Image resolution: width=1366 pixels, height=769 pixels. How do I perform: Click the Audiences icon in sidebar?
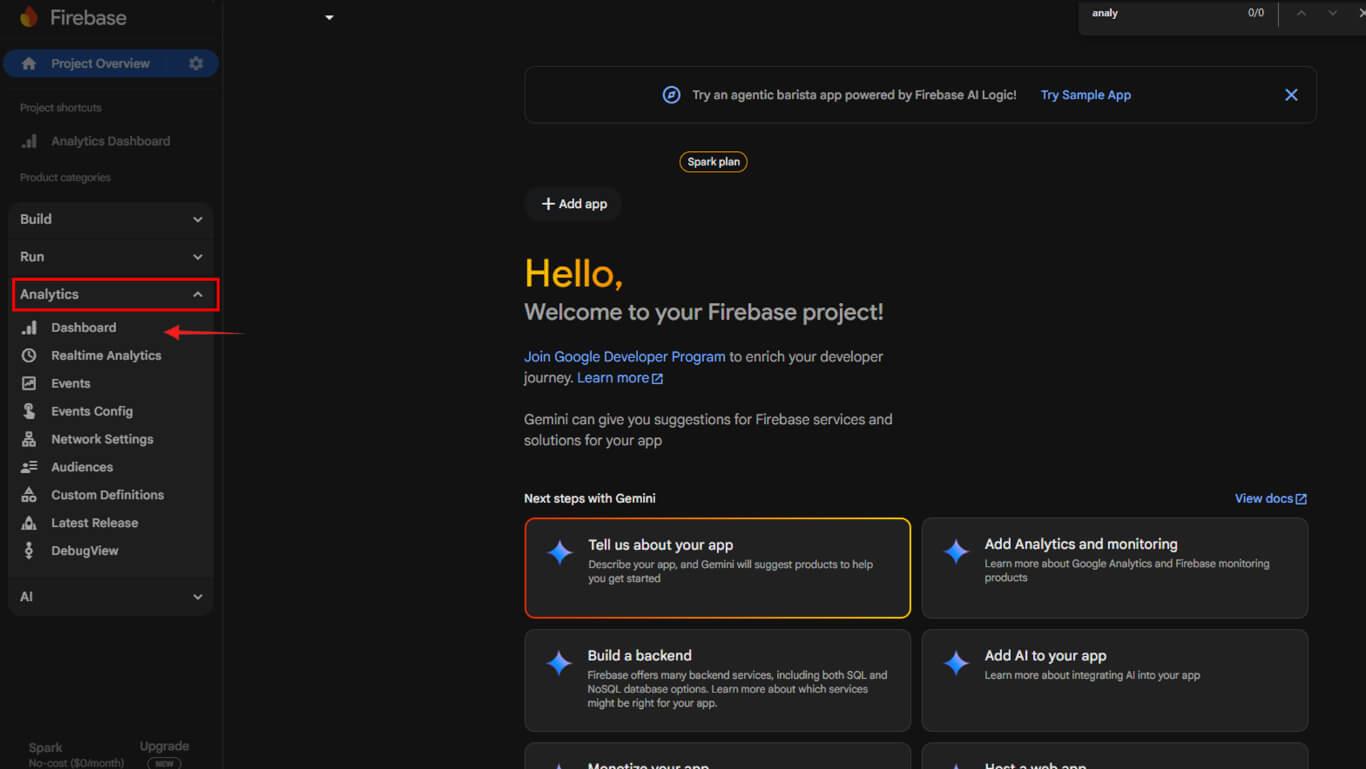[29, 467]
